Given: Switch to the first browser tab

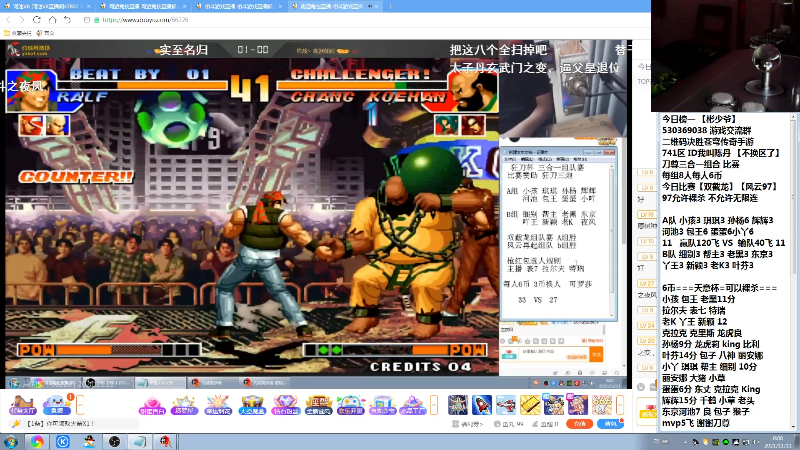Looking at the screenshot, I should [x=46, y=6].
